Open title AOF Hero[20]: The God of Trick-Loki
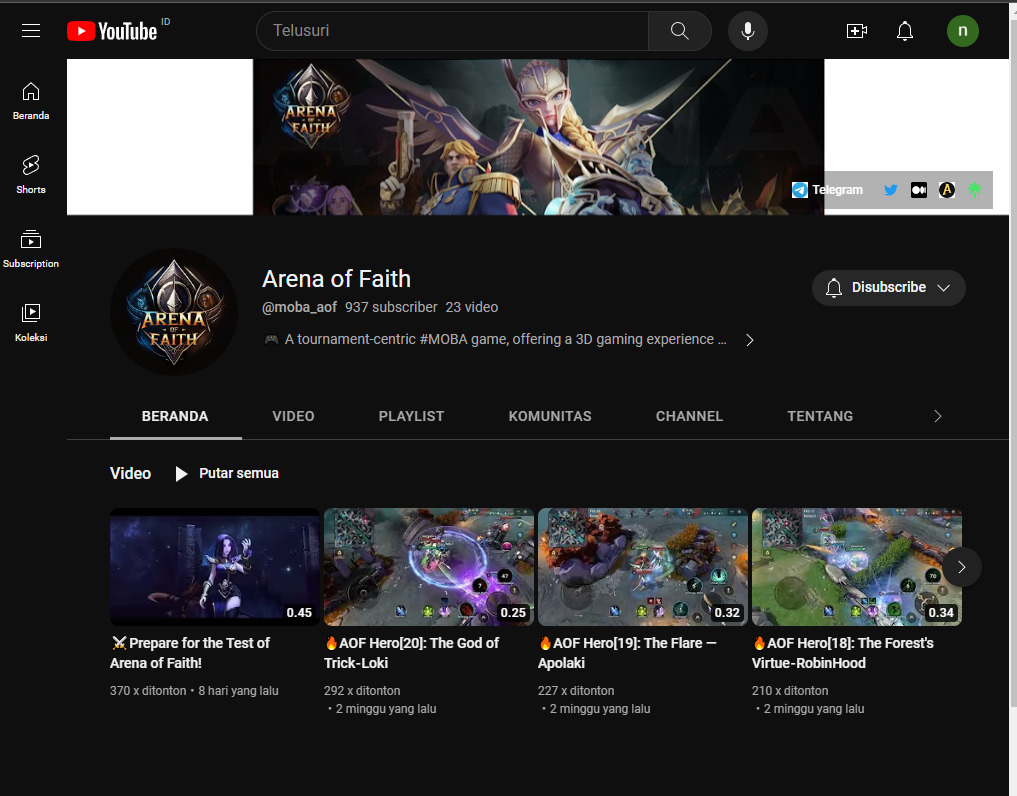This screenshot has width=1017, height=796. click(412, 653)
